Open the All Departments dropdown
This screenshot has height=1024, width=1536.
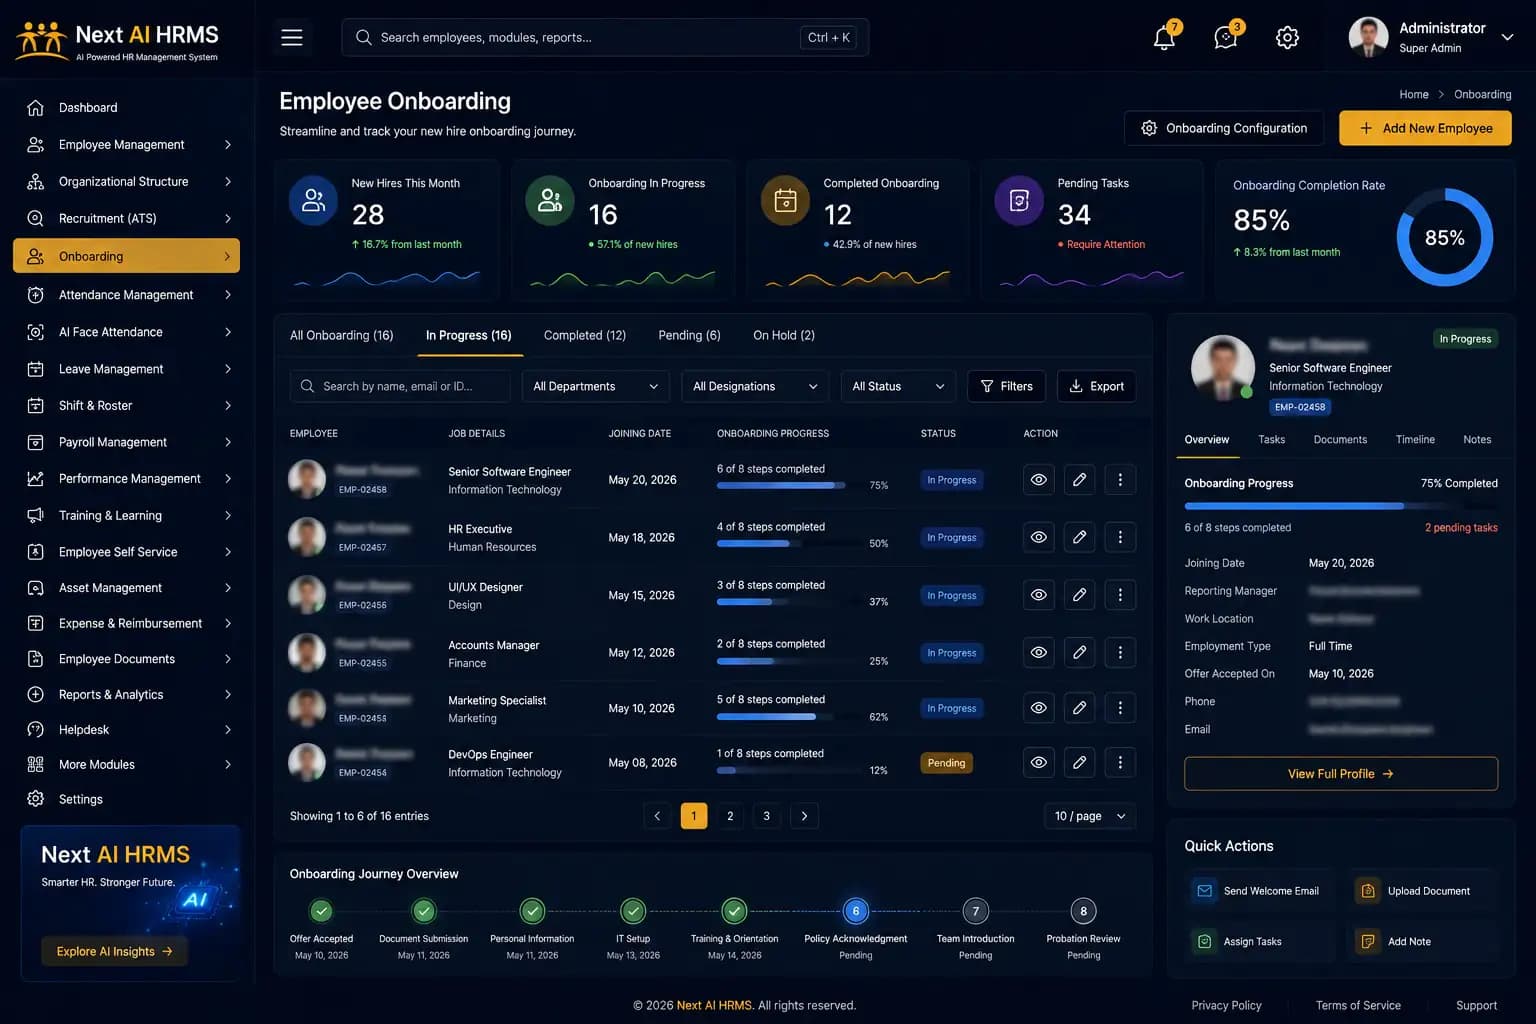[596, 386]
